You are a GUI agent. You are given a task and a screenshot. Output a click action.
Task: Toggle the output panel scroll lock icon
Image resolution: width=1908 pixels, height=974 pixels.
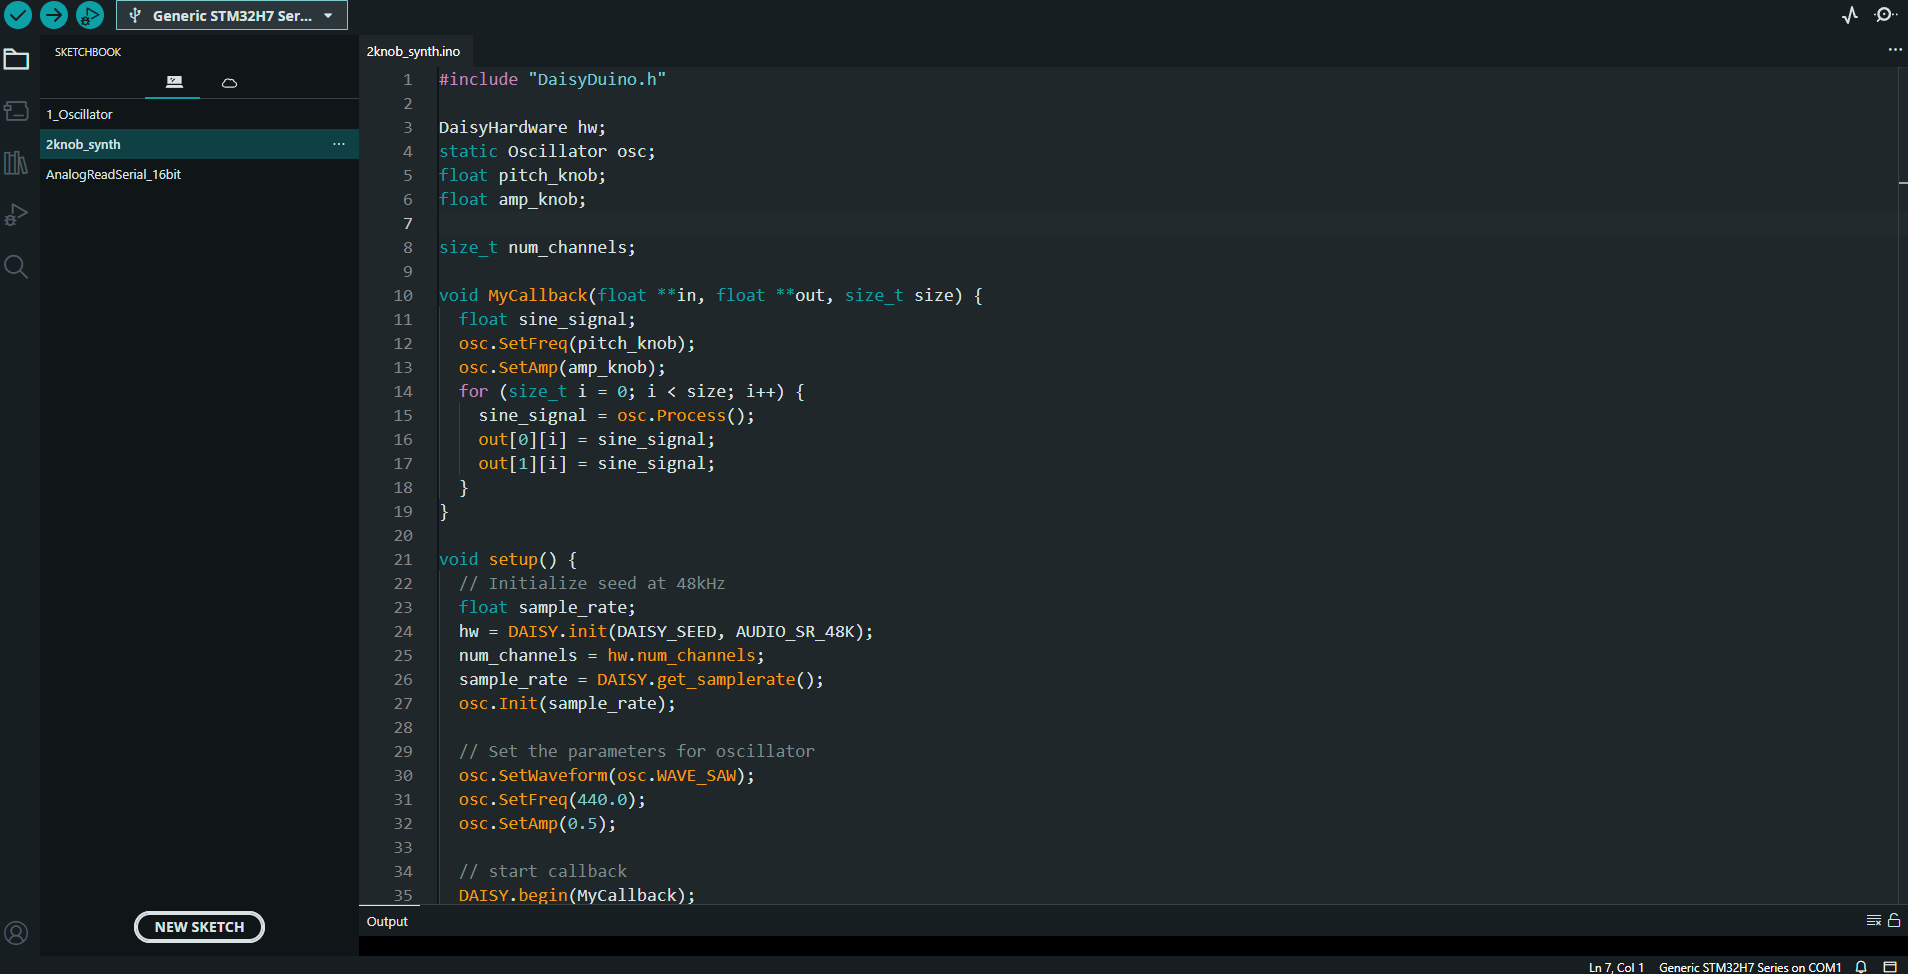click(1893, 921)
